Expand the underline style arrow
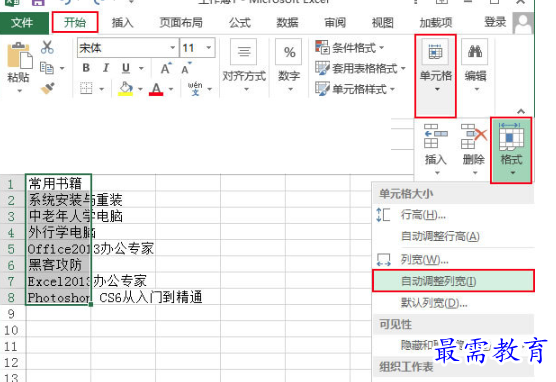 (141, 68)
